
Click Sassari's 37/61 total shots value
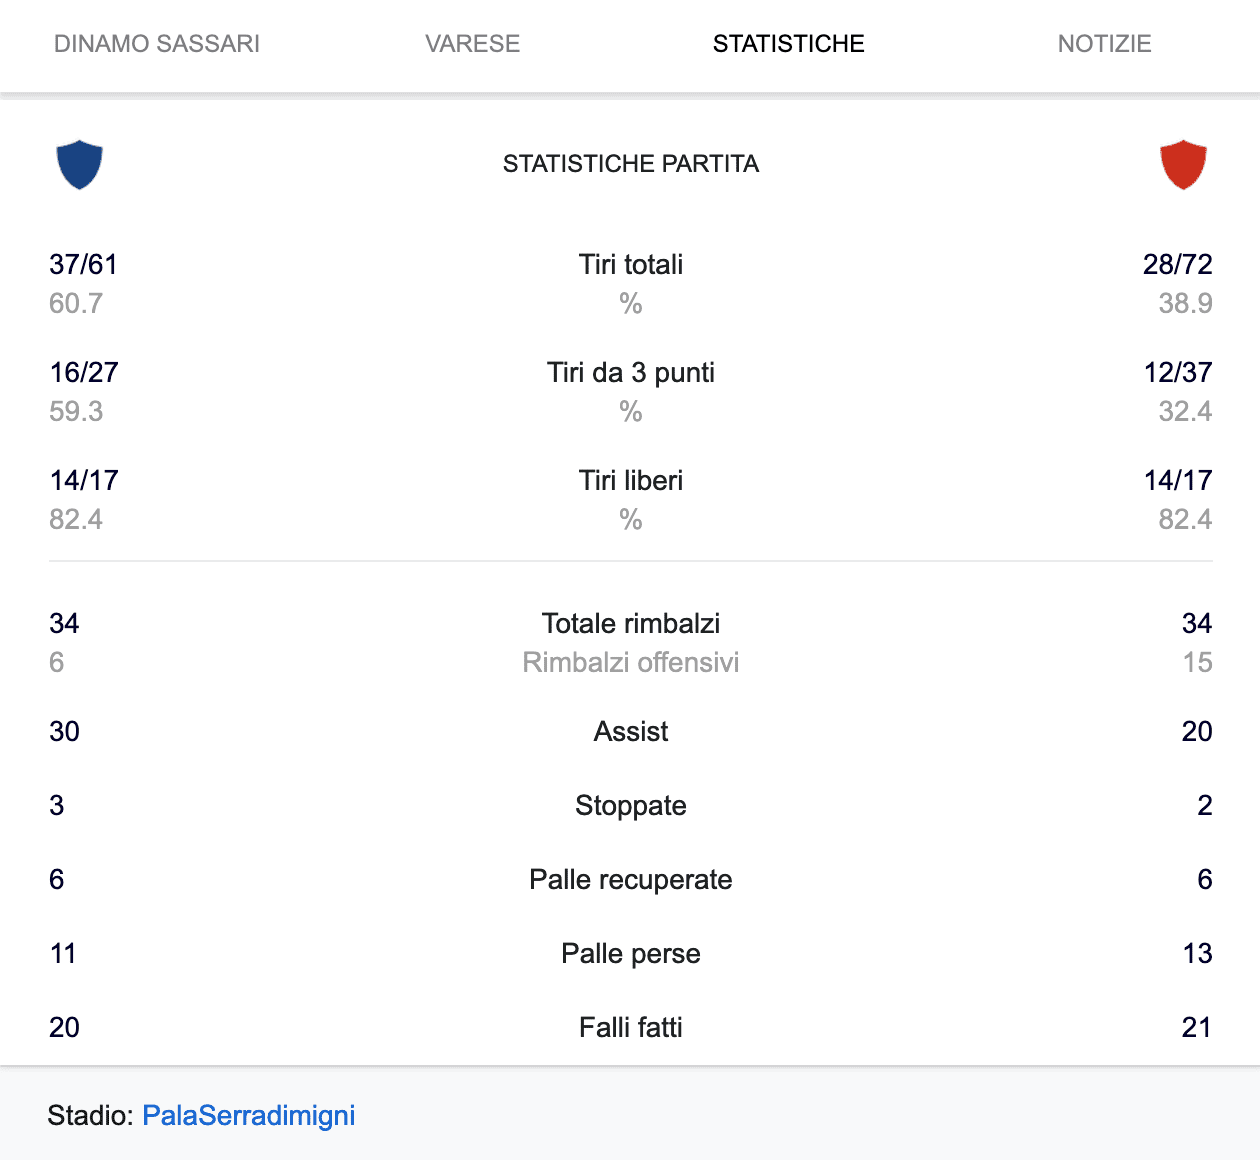[84, 264]
